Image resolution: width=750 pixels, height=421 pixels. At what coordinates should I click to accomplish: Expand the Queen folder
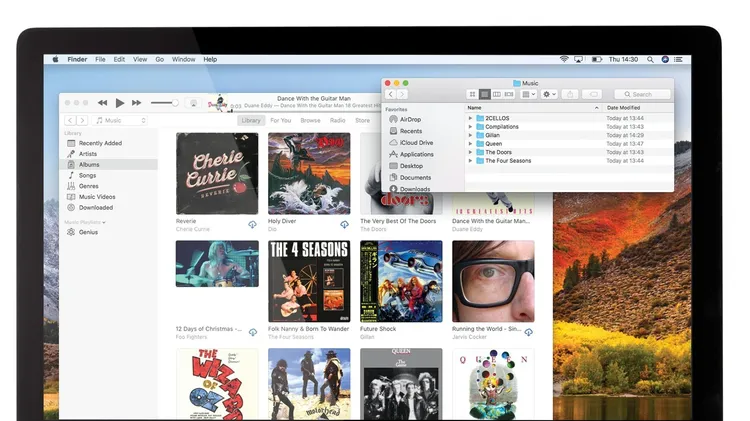[470, 144]
